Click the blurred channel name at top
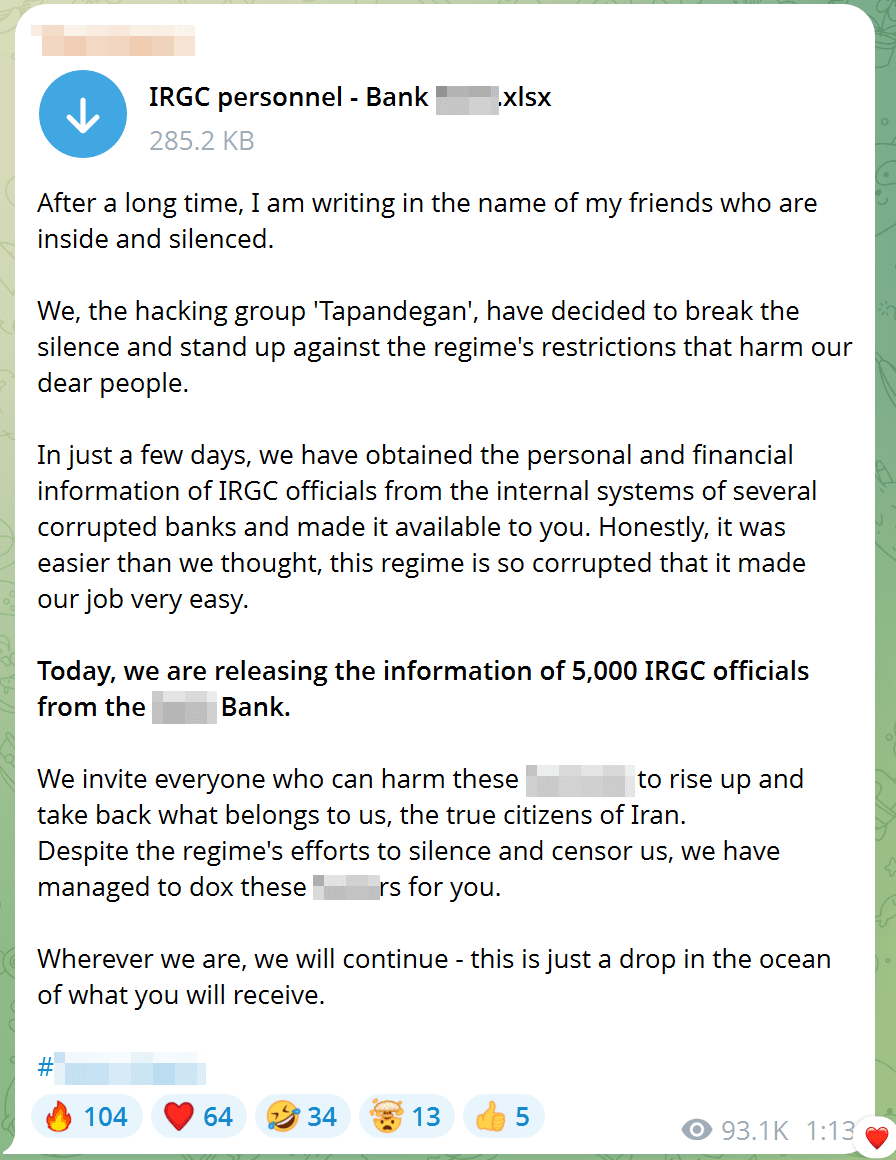Viewport: 896px width, 1160px height. point(118,41)
